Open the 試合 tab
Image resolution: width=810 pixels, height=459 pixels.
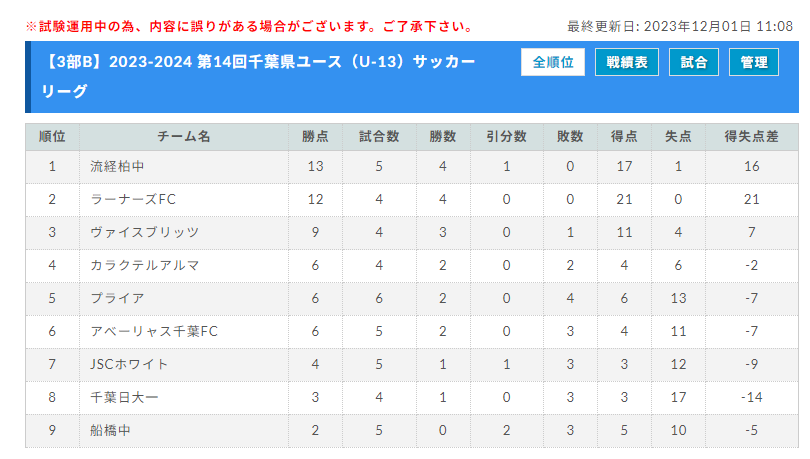(x=694, y=62)
